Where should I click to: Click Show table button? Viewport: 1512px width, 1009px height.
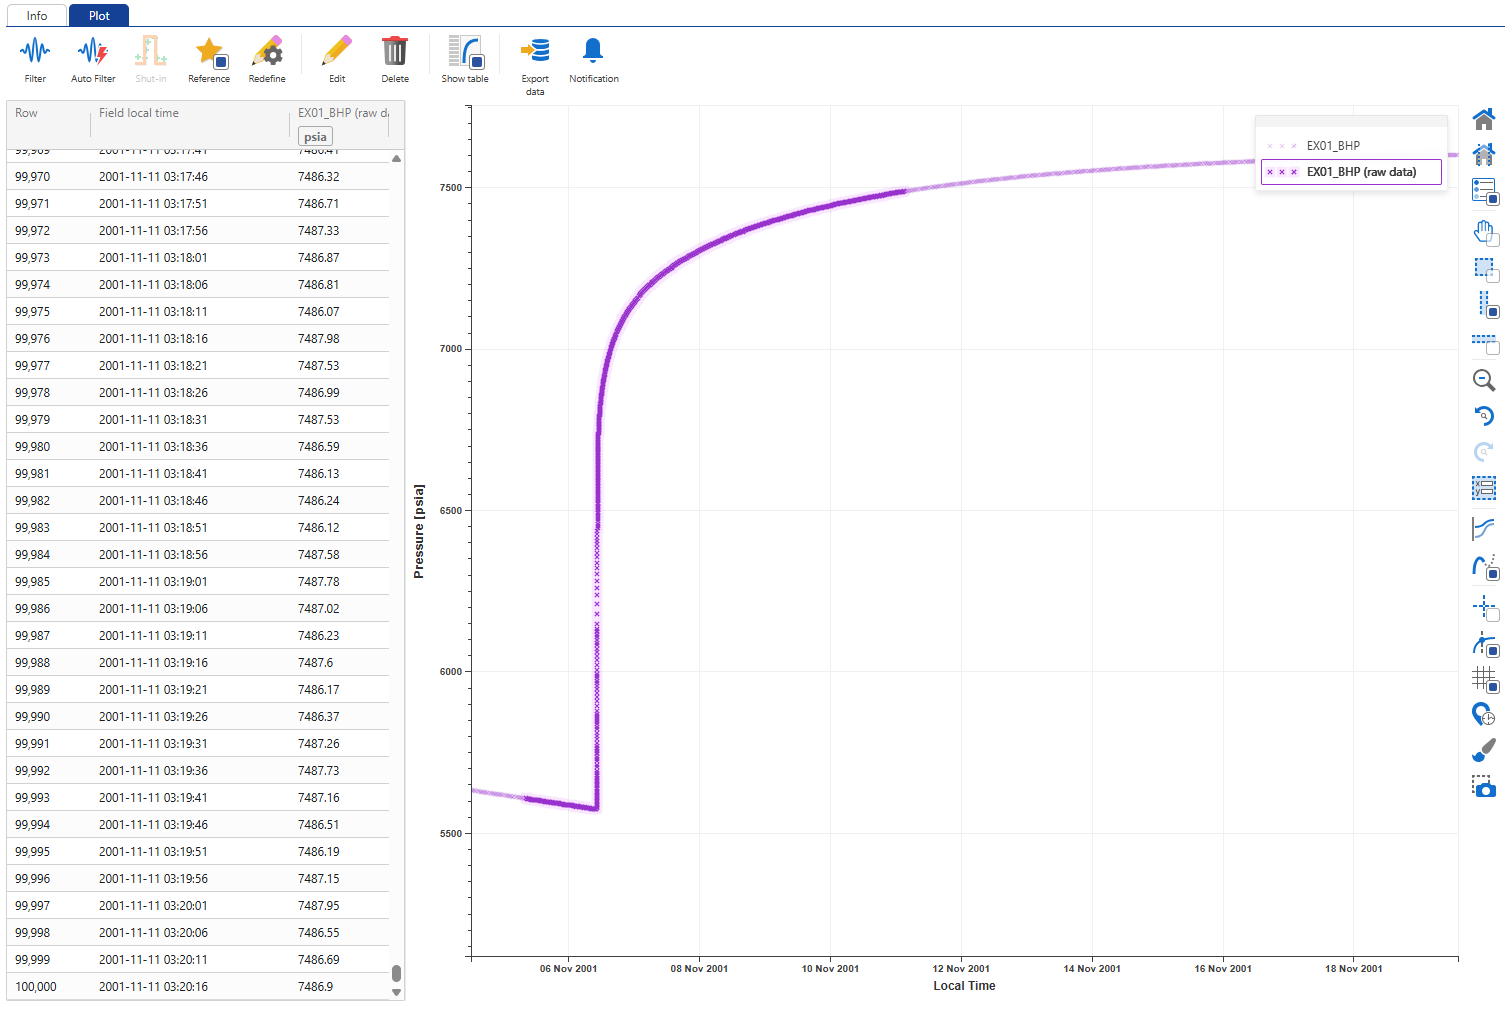pyautogui.click(x=464, y=57)
